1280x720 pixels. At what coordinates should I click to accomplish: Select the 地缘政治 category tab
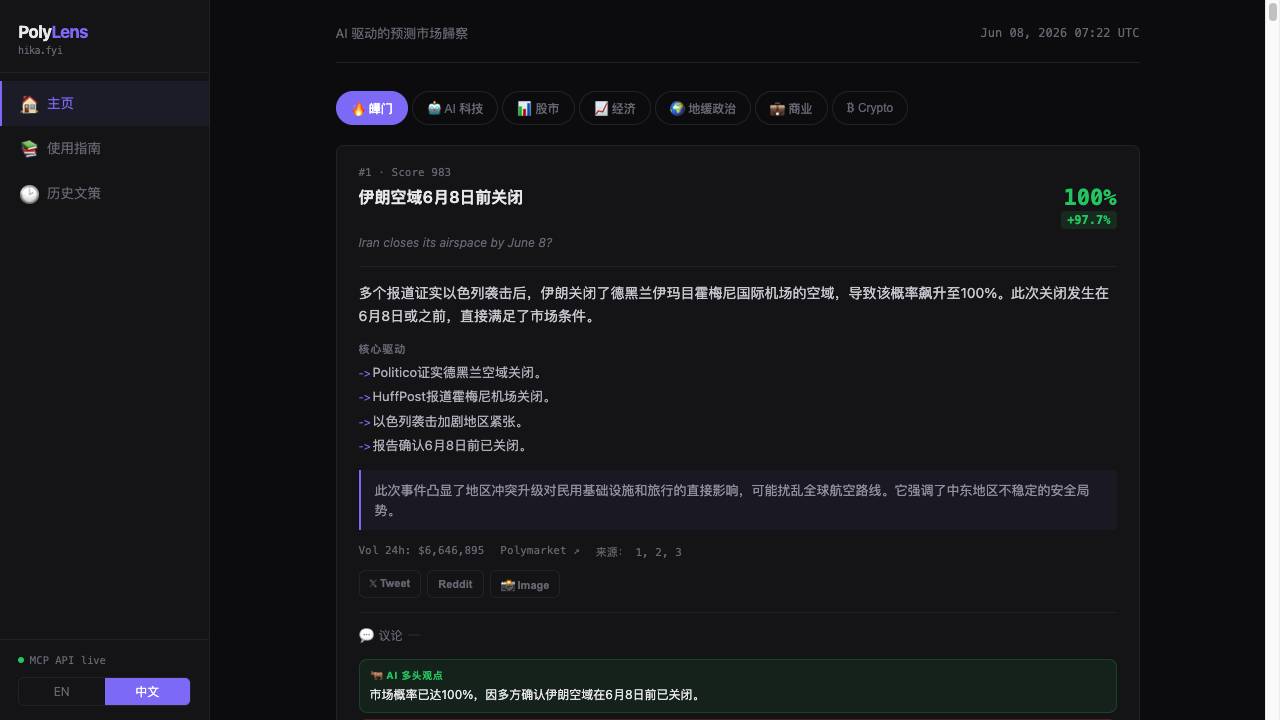[702, 108]
